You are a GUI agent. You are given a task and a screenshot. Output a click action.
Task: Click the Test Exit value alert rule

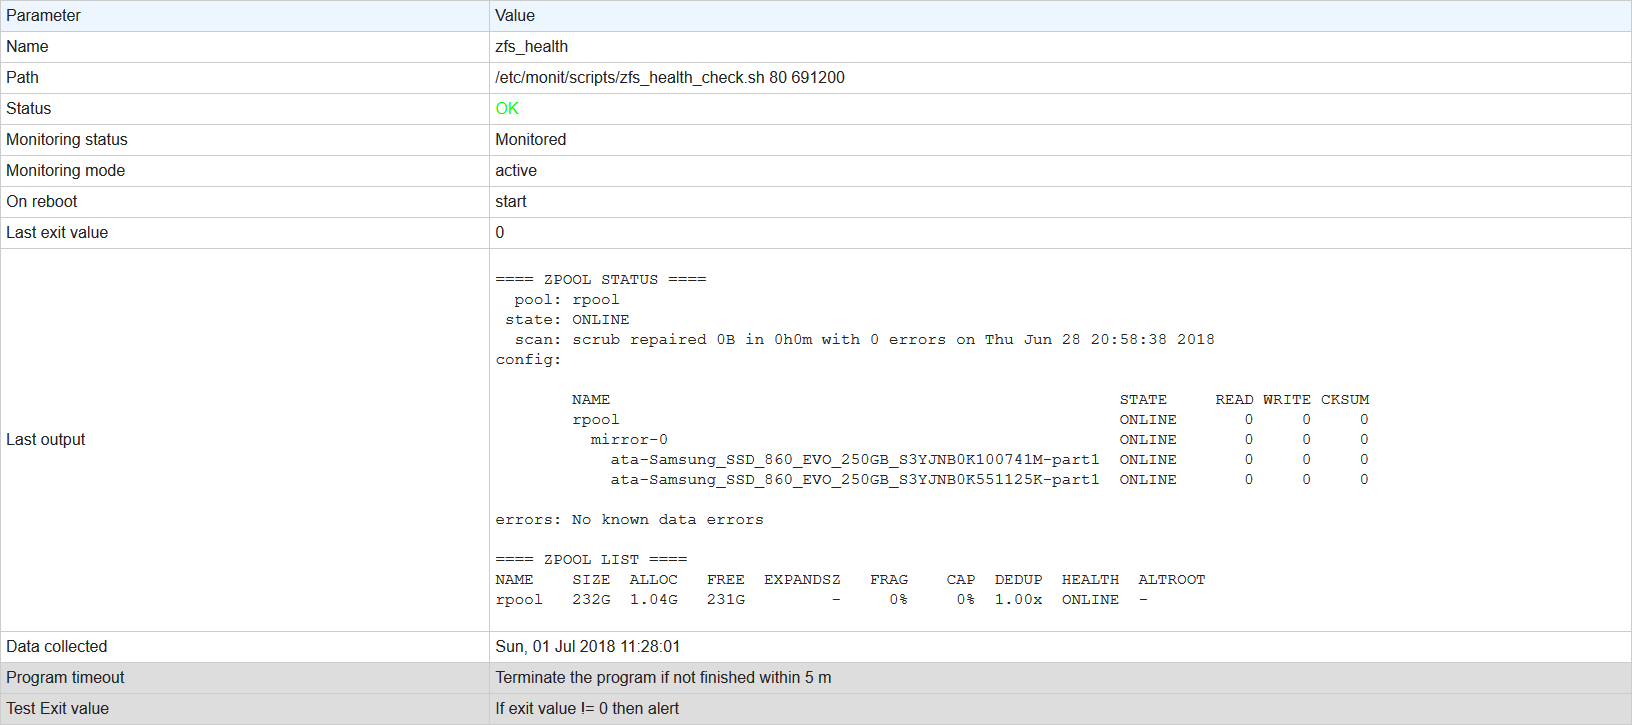coord(587,708)
